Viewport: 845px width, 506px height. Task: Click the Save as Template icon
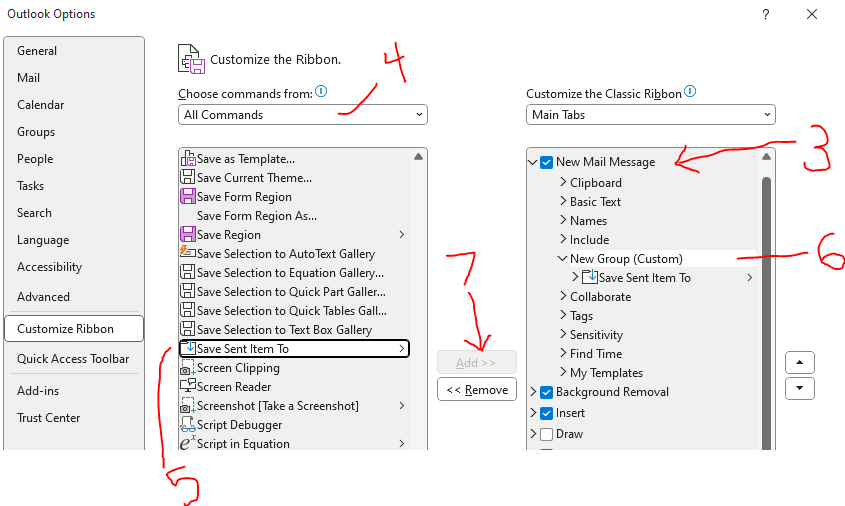188,159
